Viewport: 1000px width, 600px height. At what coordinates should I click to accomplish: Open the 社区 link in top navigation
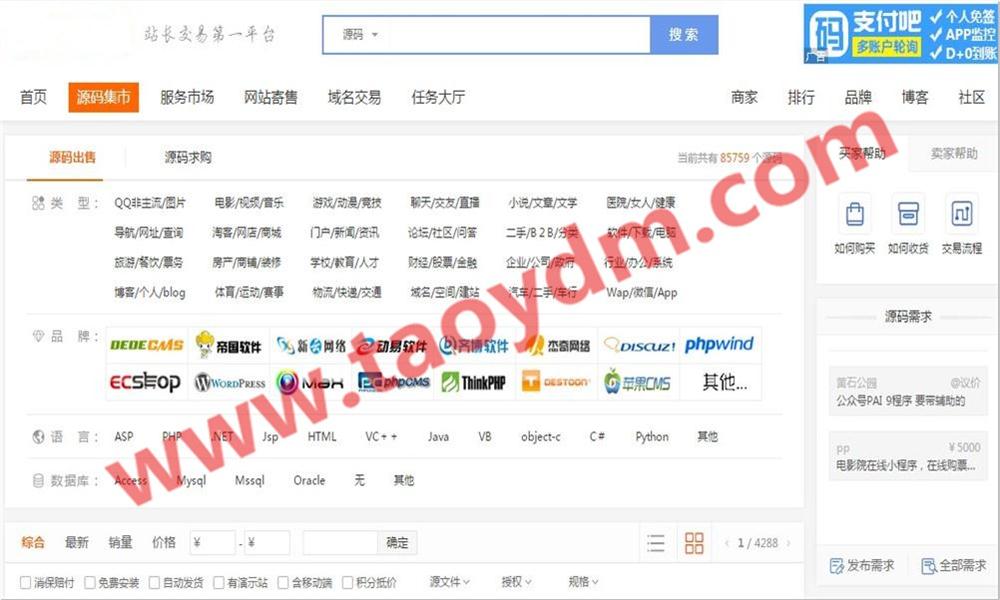[x=971, y=97]
